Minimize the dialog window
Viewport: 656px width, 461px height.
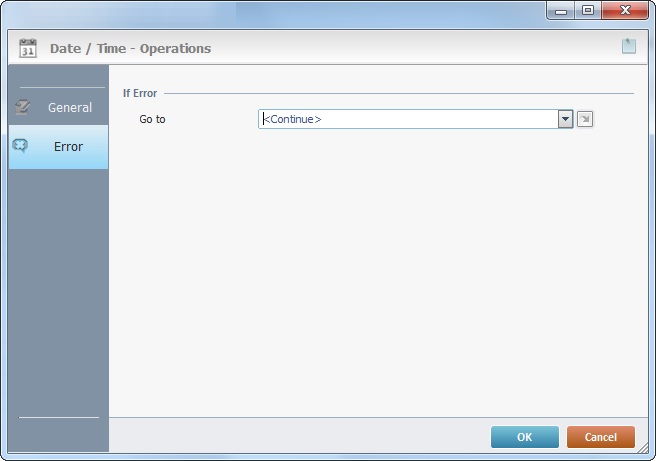click(x=562, y=10)
